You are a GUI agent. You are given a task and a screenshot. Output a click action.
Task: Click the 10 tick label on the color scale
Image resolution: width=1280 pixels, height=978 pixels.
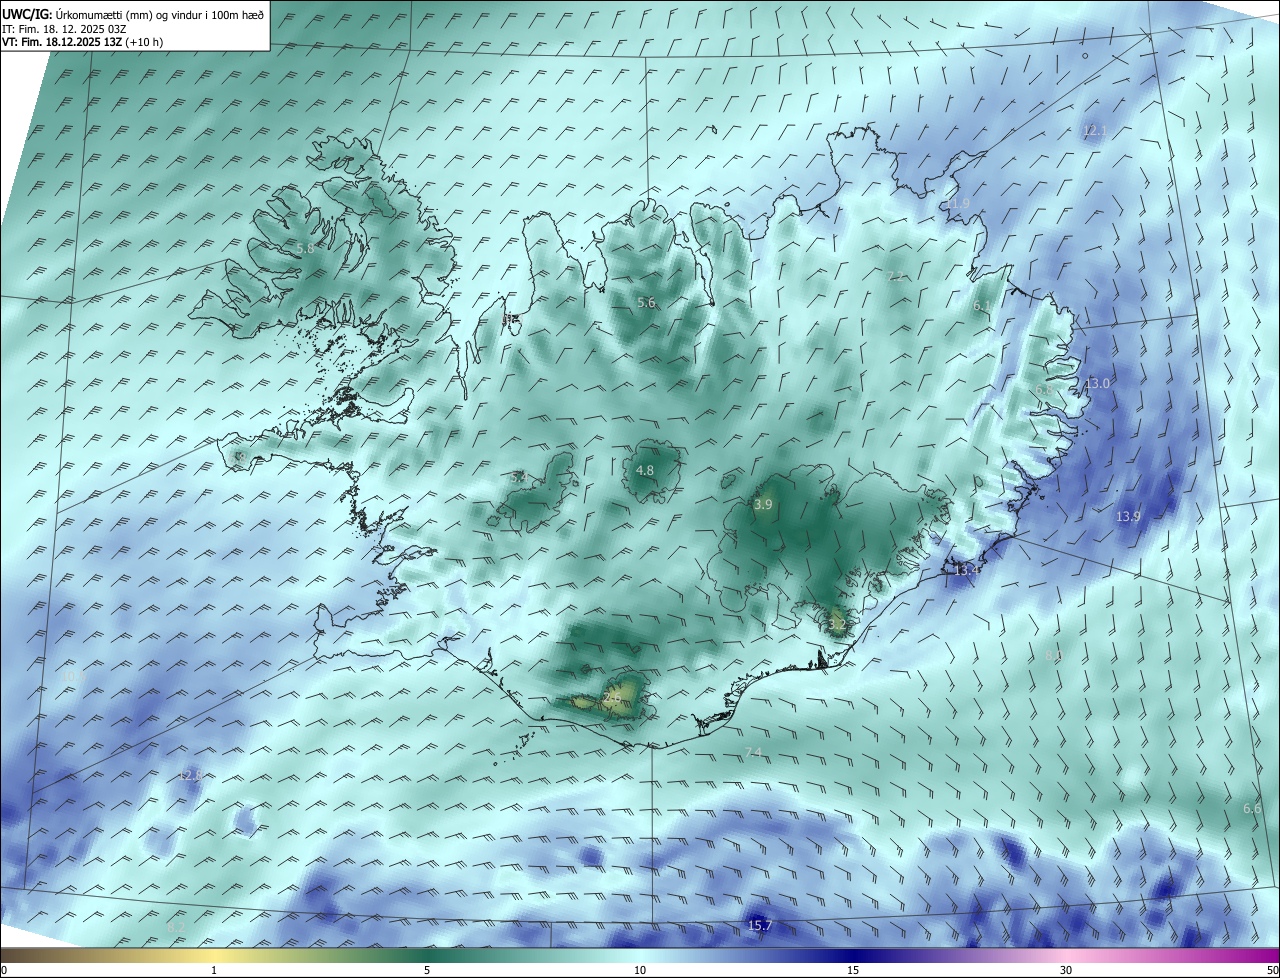pyautogui.click(x=640, y=970)
